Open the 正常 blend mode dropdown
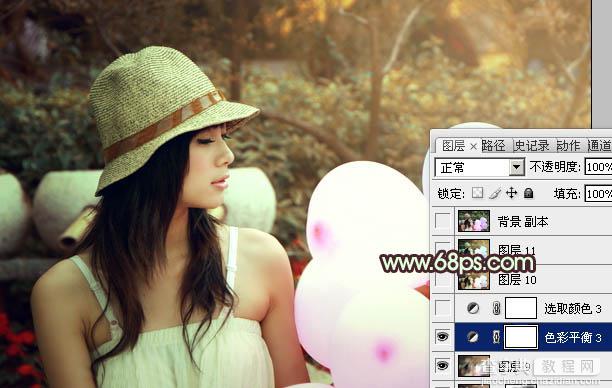 click(516, 167)
